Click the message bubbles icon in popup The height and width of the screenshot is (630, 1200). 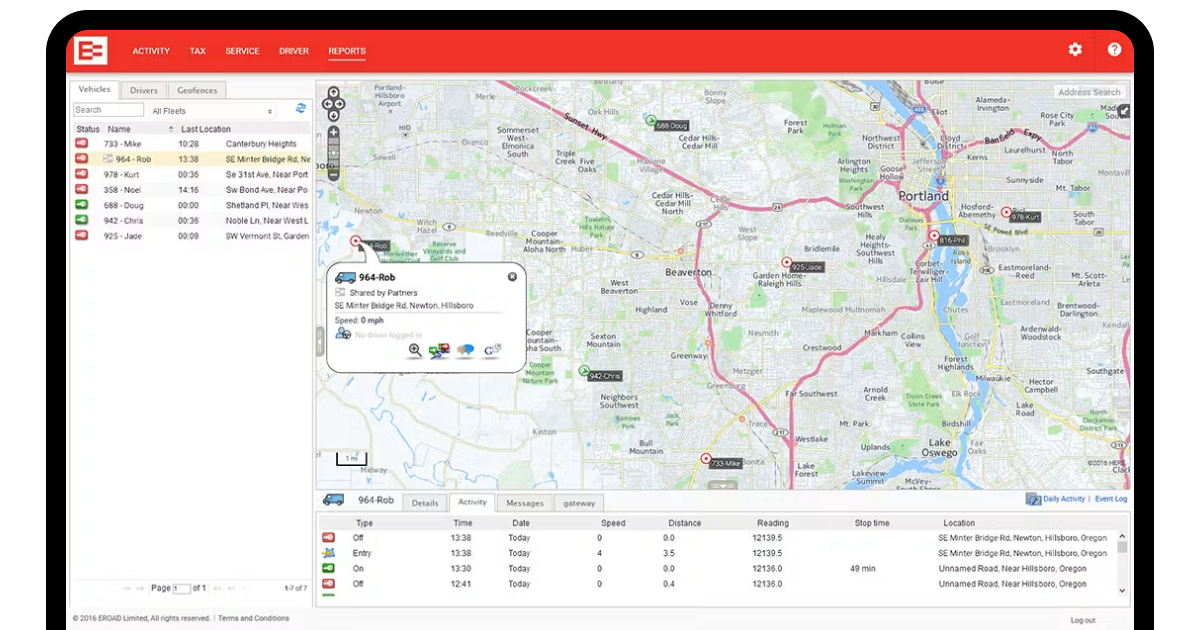(465, 351)
